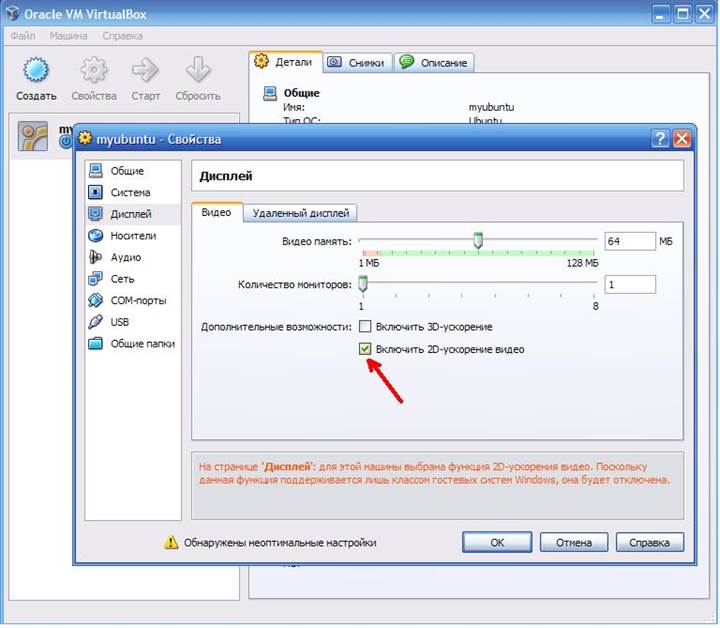720x628 pixels.
Task: Click the Количество мониторов slider handle
Action: click(363, 284)
